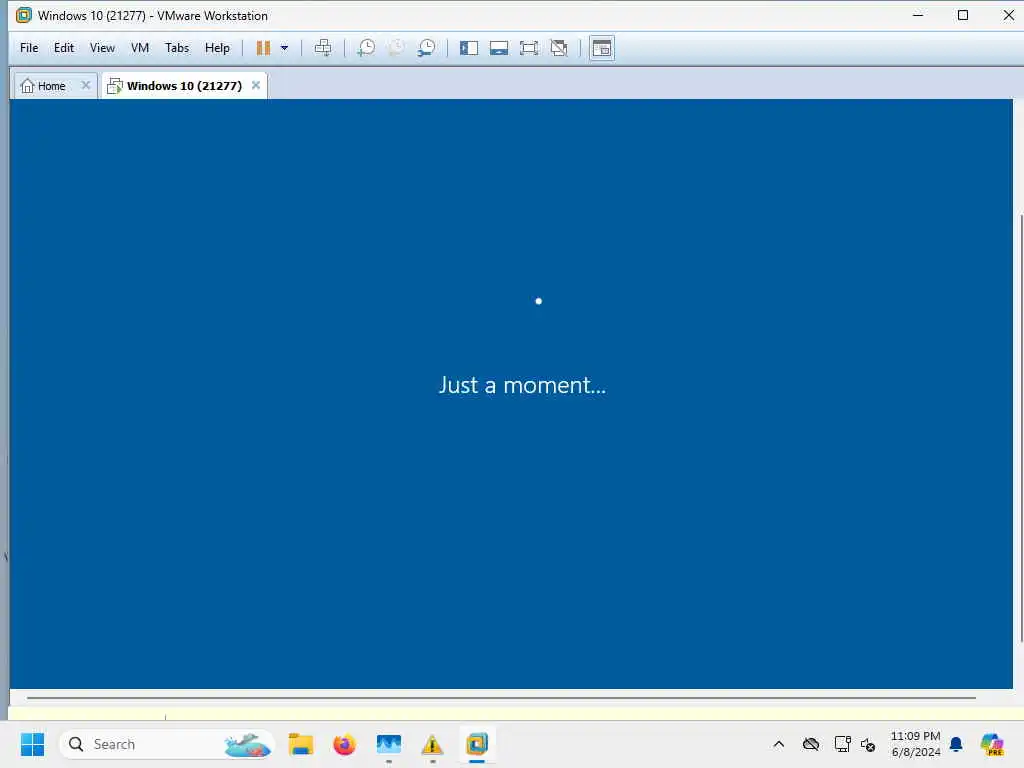The height and width of the screenshot is (768, 1024).
Task: Close the Windows 10 (21277) tab
Action: pos(256,85)
